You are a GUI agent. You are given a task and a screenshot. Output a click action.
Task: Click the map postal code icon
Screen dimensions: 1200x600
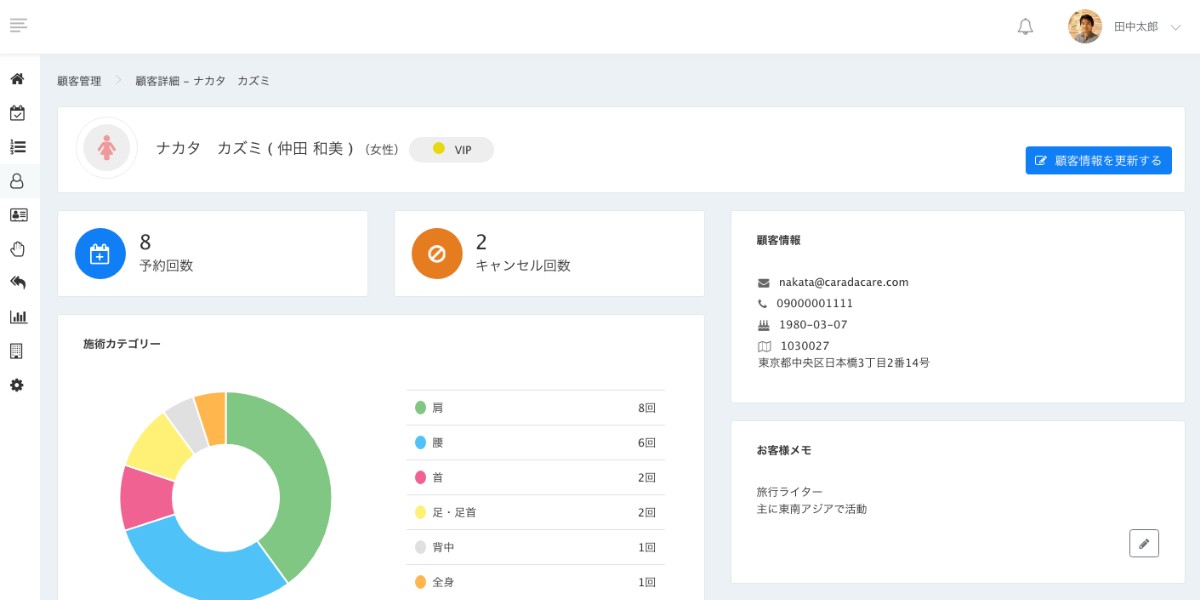coord(764,346)
